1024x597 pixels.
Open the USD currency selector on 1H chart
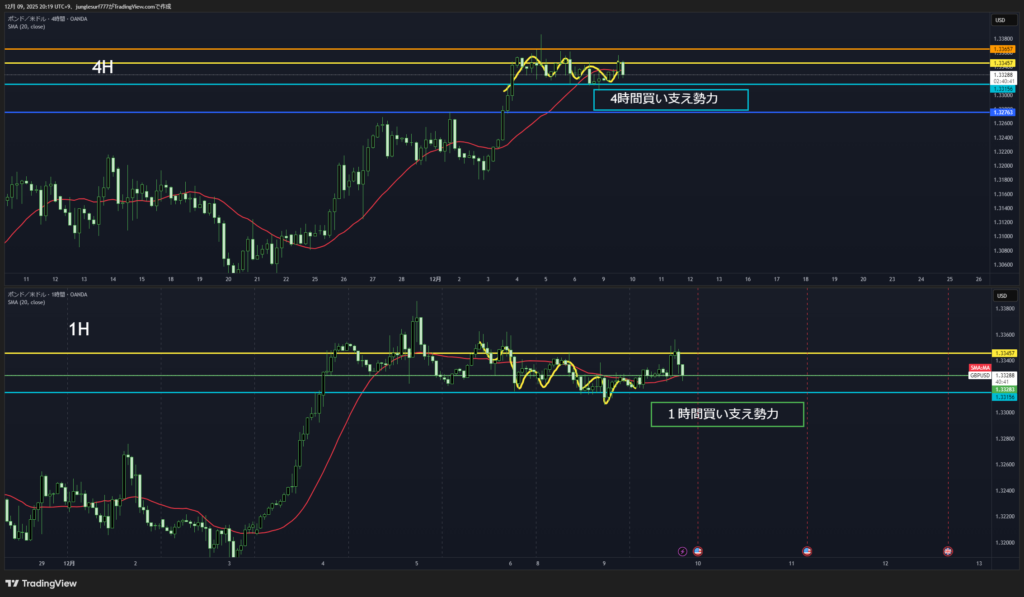[x=1000, y=296]
